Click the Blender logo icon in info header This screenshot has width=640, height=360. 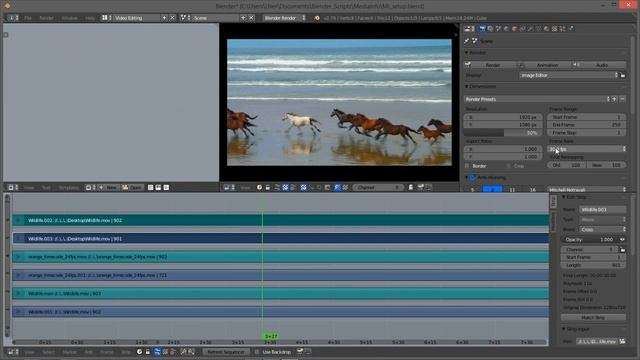pos(317,18)
